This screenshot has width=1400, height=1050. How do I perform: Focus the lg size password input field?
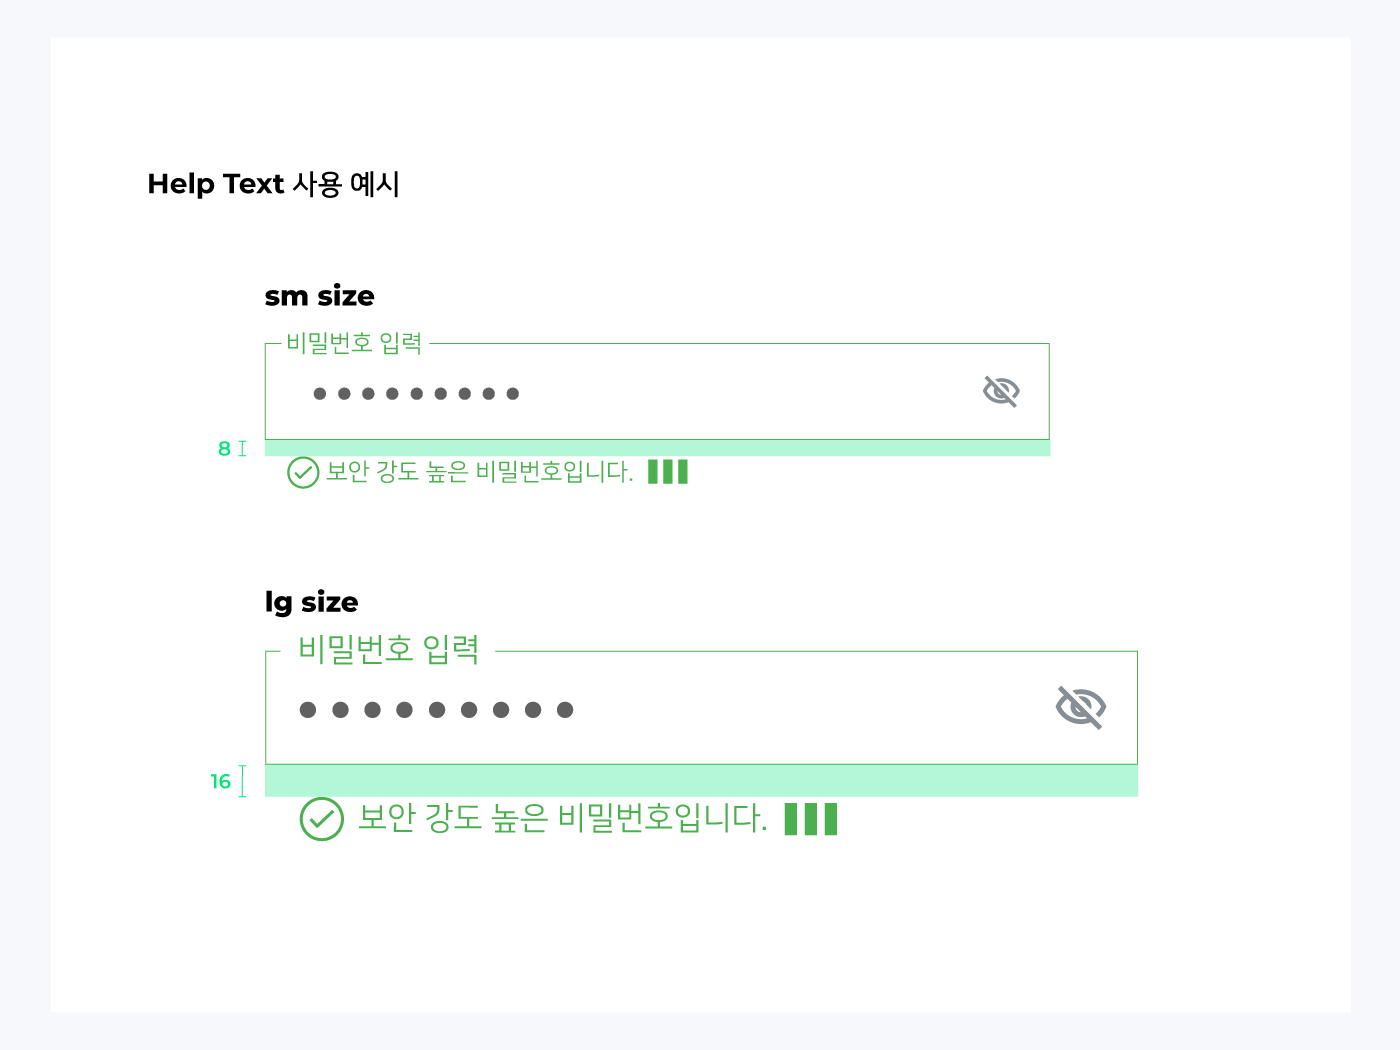point(701,707)
